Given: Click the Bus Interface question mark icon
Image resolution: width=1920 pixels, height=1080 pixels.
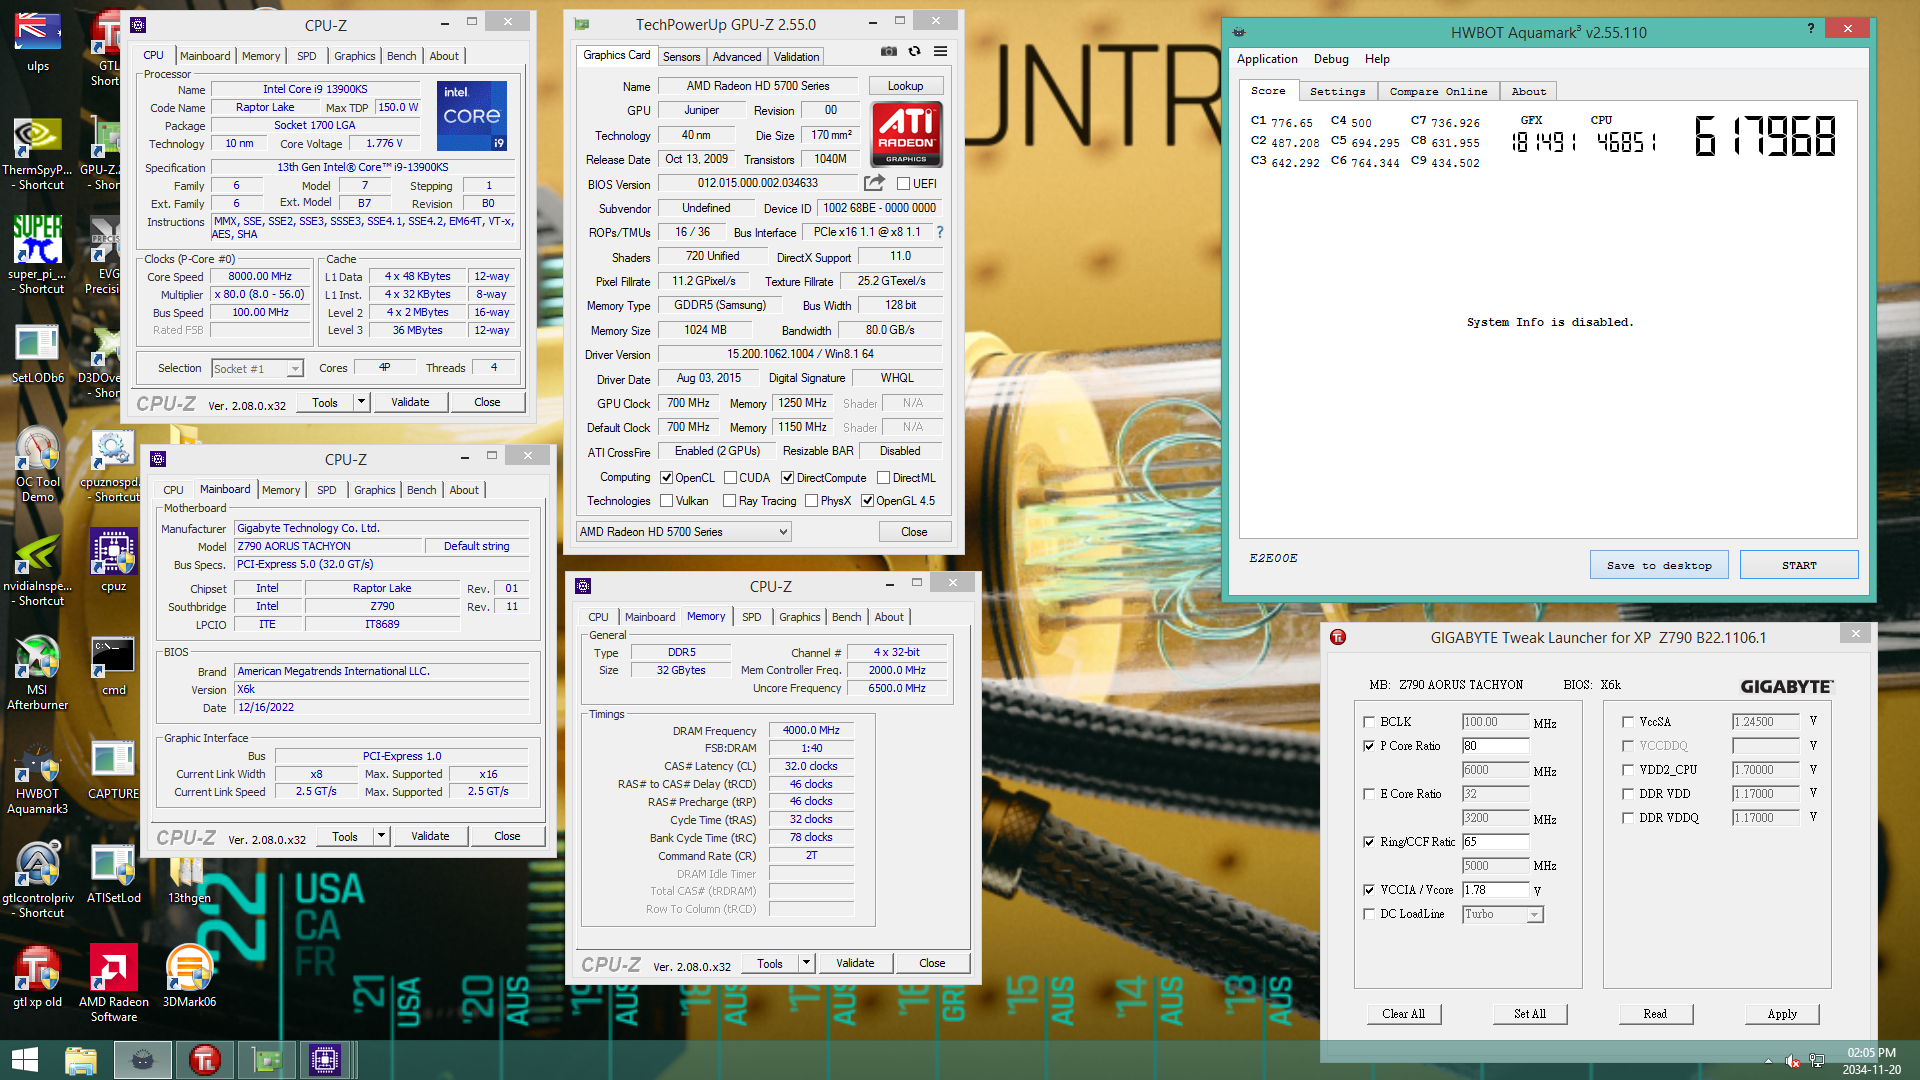Looking at the screenshot, I should (939, 232).
